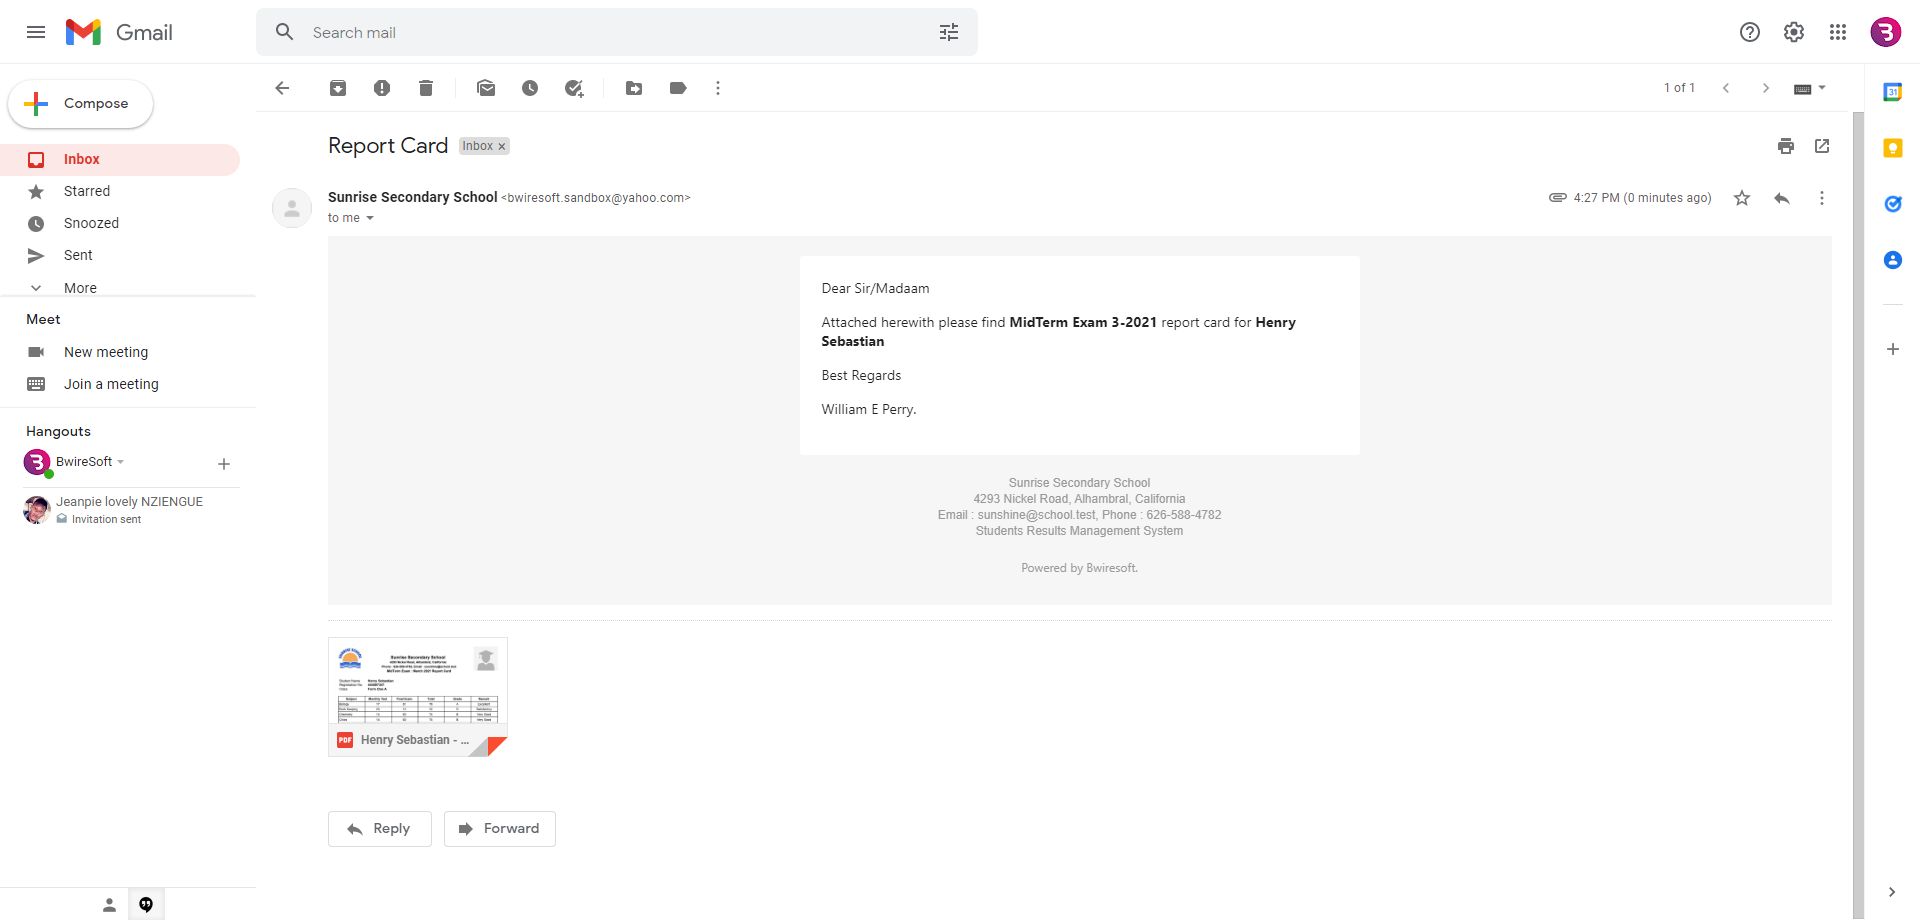Mark the email as unread

486,88
